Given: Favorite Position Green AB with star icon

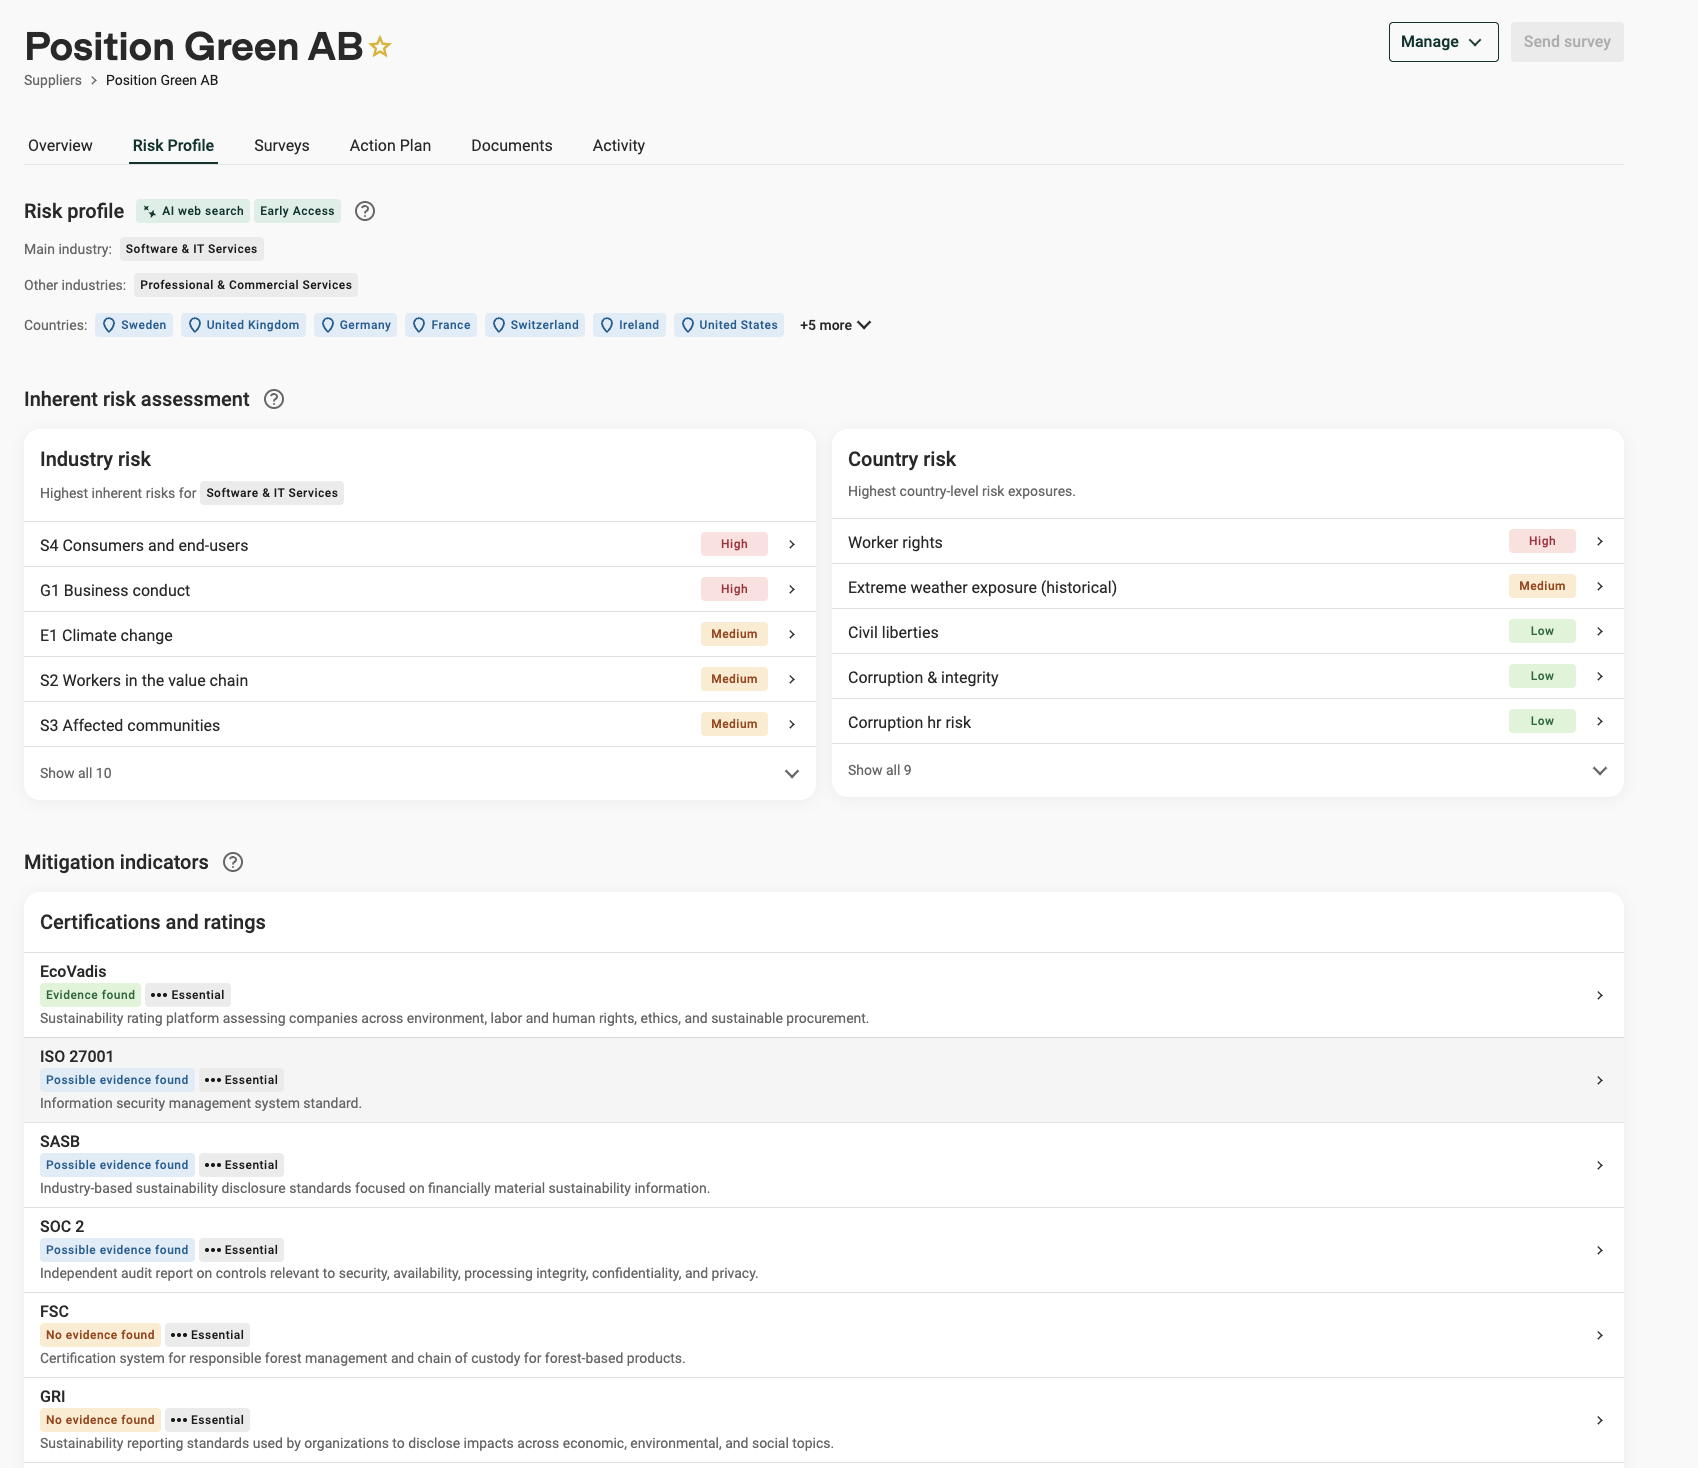Looking at the screenshot, I should (x=380, y=47).
